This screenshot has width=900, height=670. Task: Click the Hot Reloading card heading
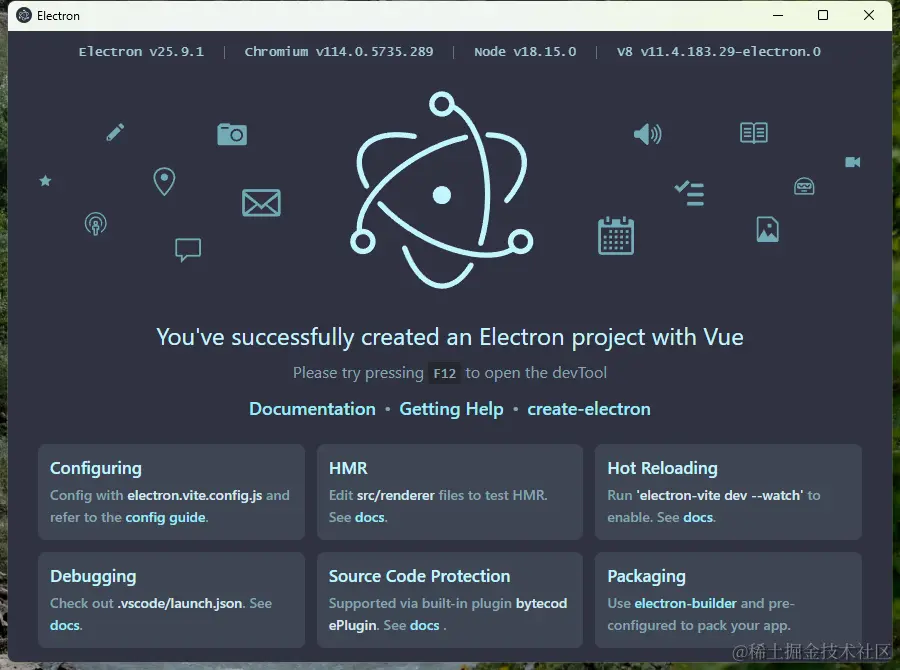(662, 468)
